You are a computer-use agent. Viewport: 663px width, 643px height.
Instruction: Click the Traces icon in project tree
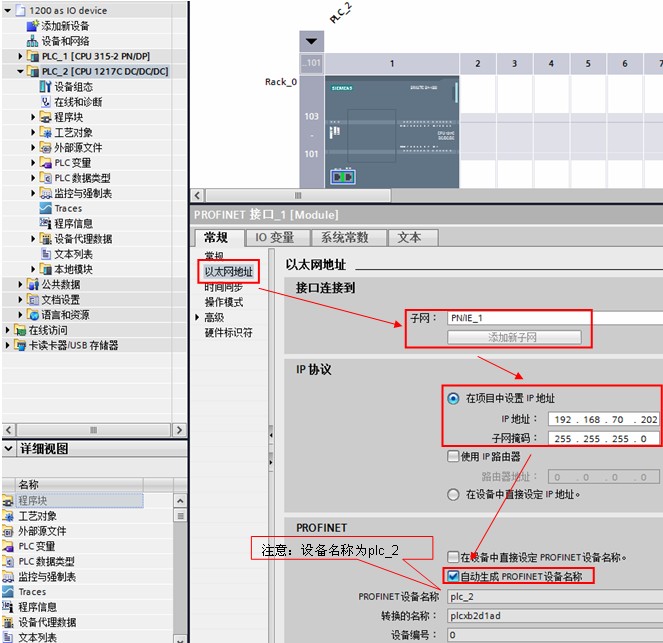click(45, 208)
